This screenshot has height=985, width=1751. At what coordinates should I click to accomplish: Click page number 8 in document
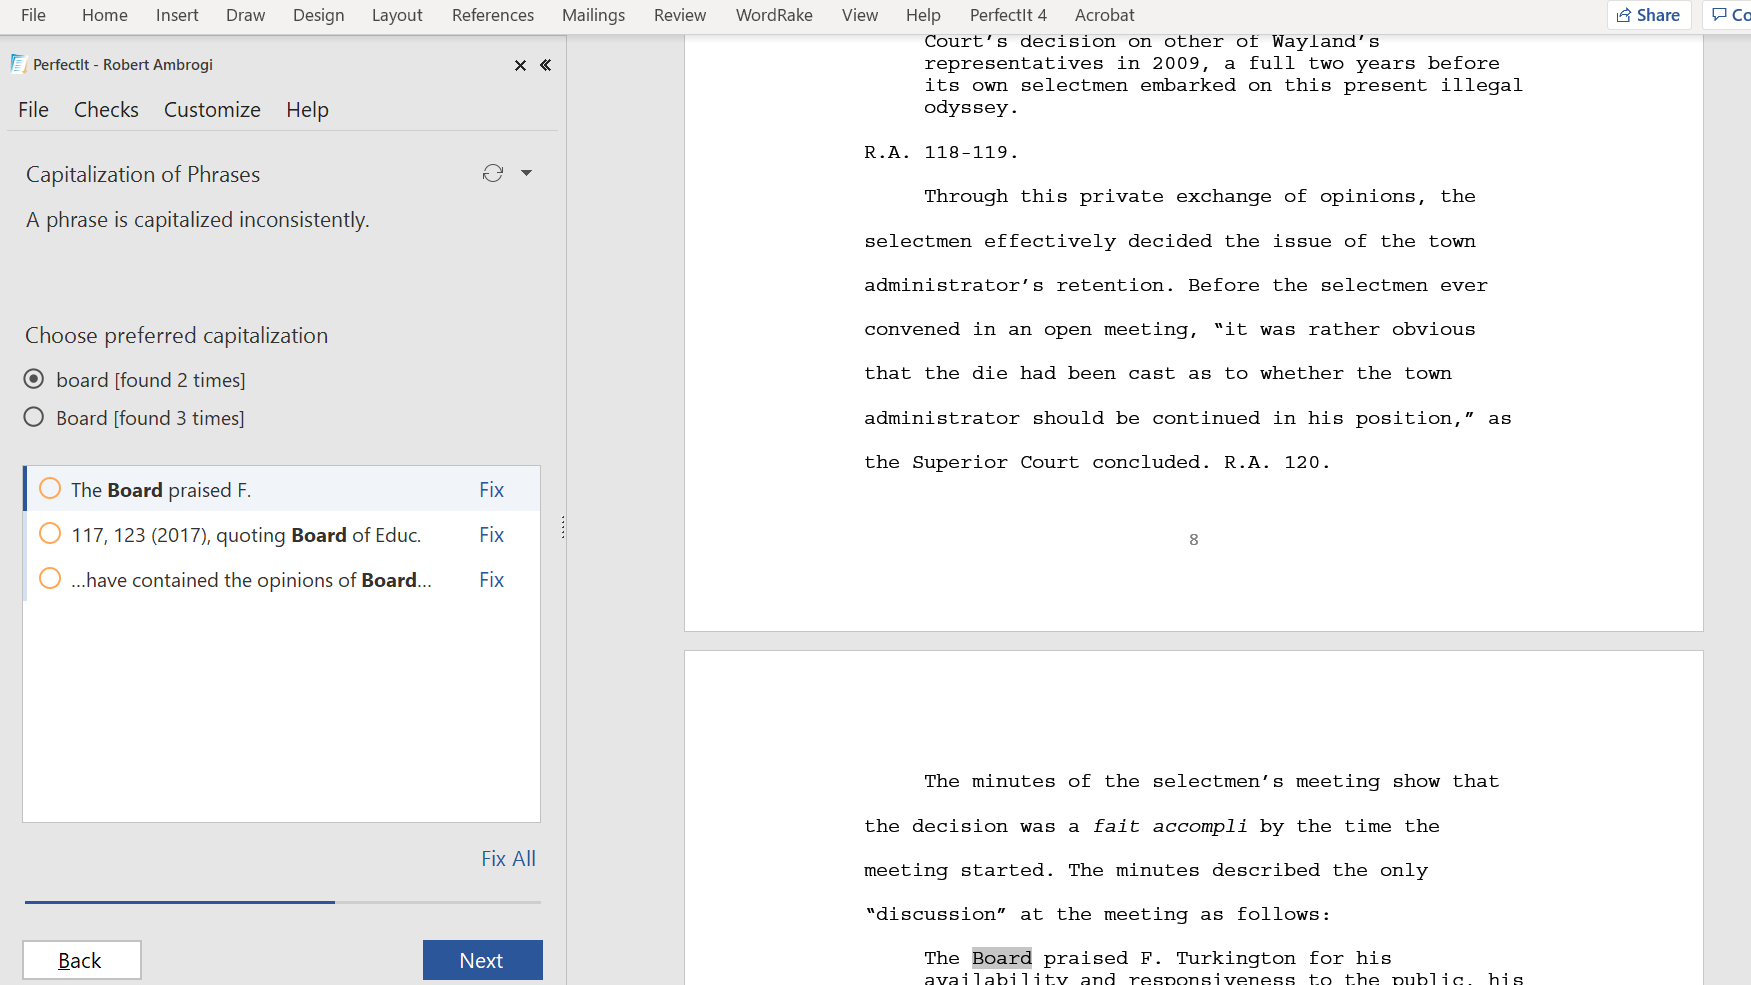click(1193, 540)
